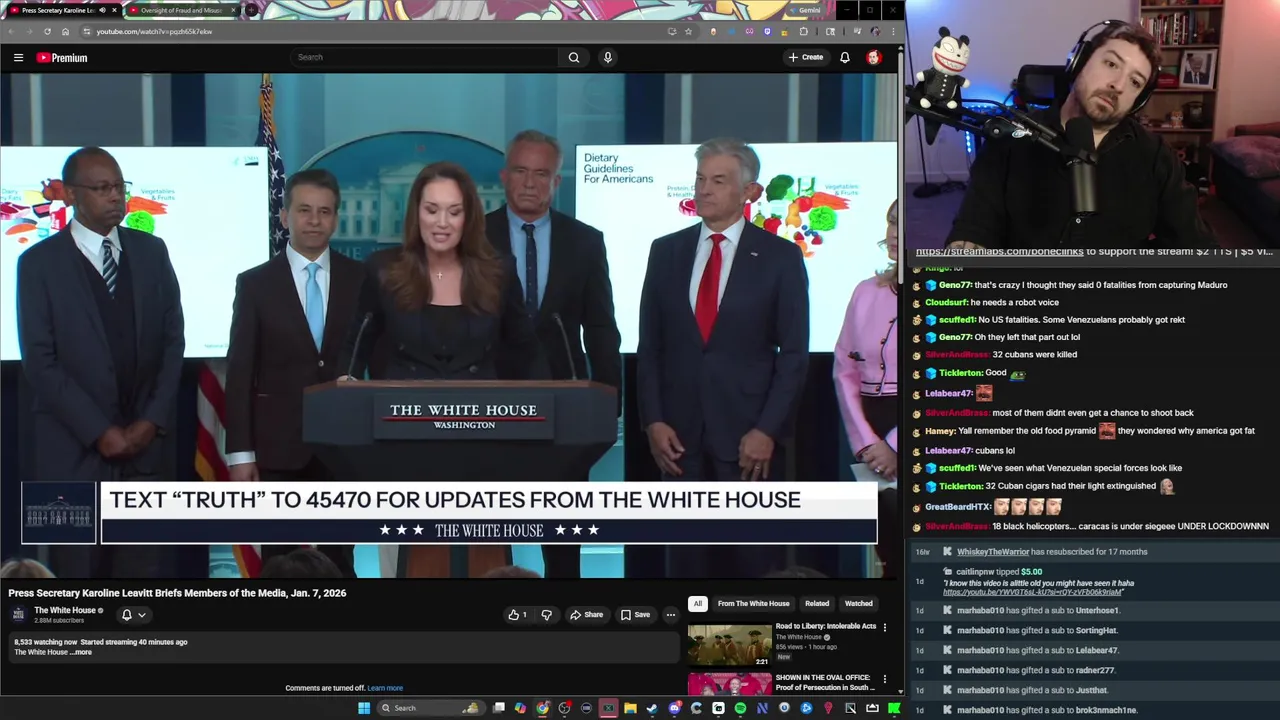
Task: Open the streamlabs link in the stream overlay
Action: [999, 252]
